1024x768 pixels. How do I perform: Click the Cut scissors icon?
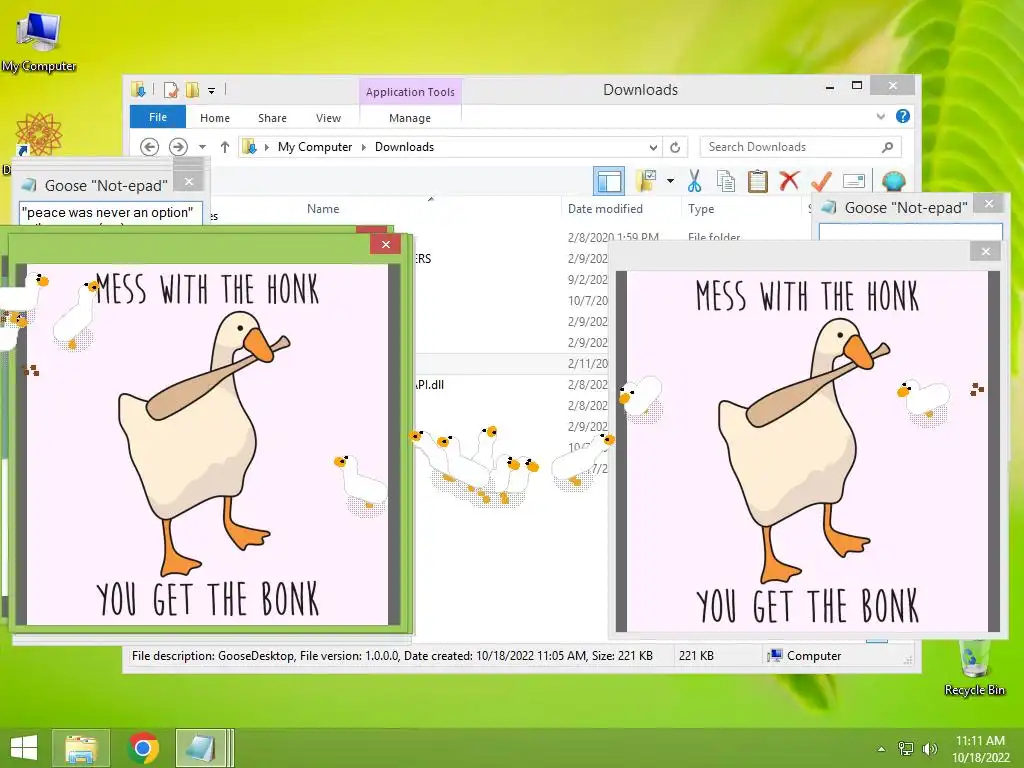[x=694, y=181]
